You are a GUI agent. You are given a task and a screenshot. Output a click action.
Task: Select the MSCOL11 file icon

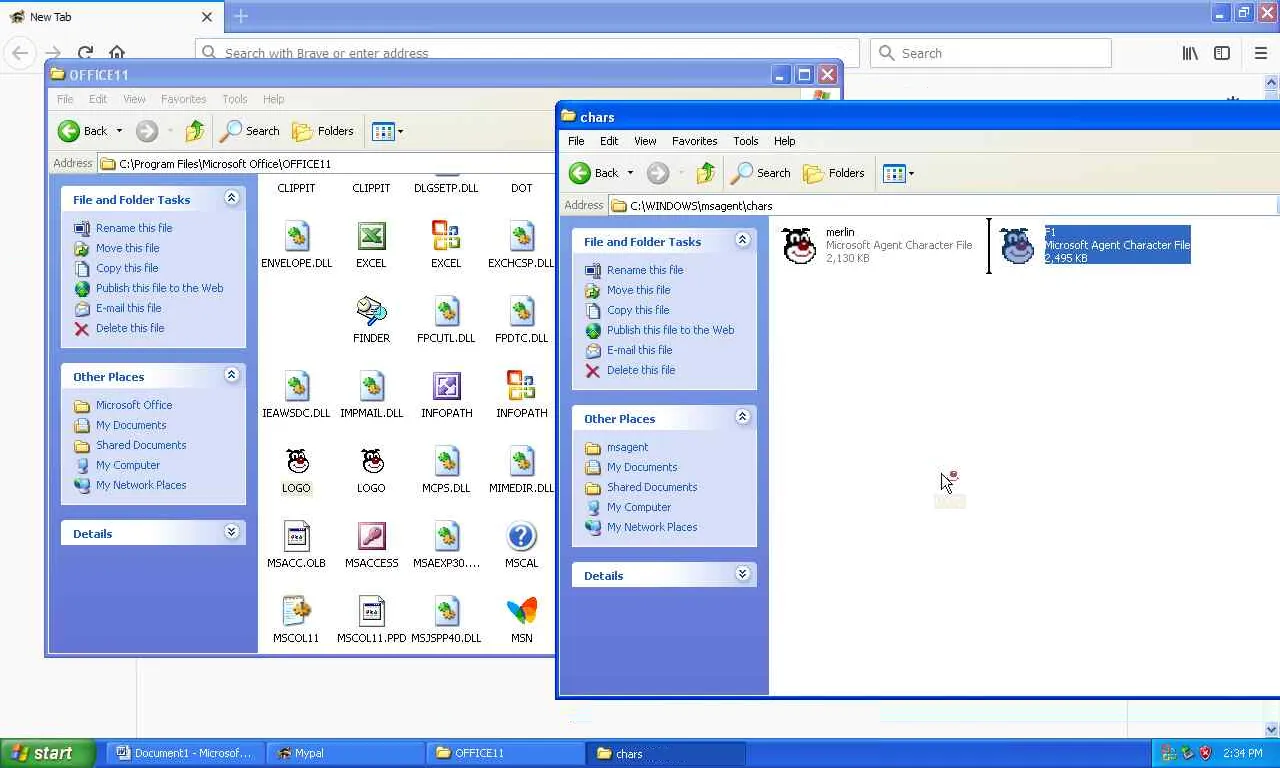tap(296, 620)
